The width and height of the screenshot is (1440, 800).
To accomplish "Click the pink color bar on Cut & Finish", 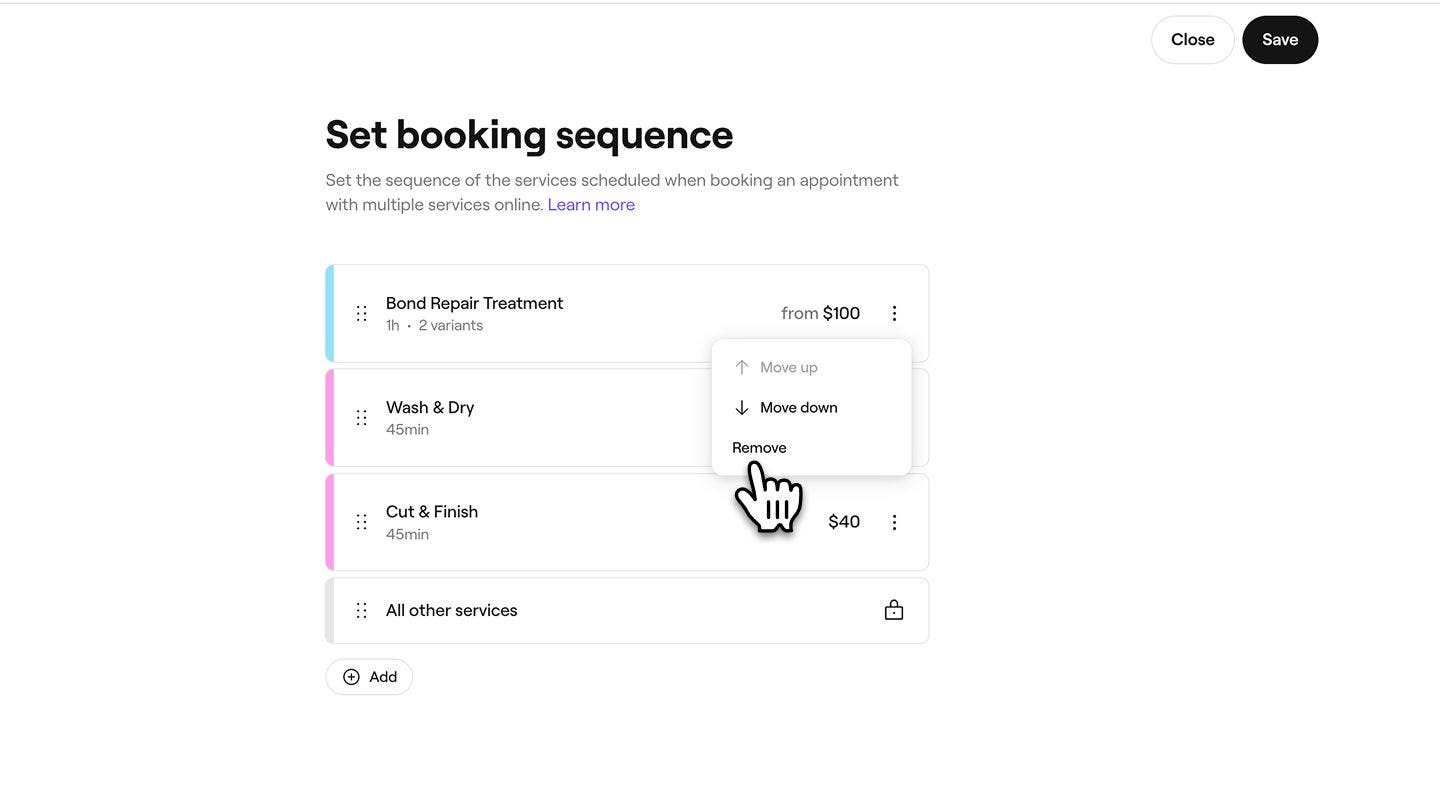I will (x=329, y=522).
